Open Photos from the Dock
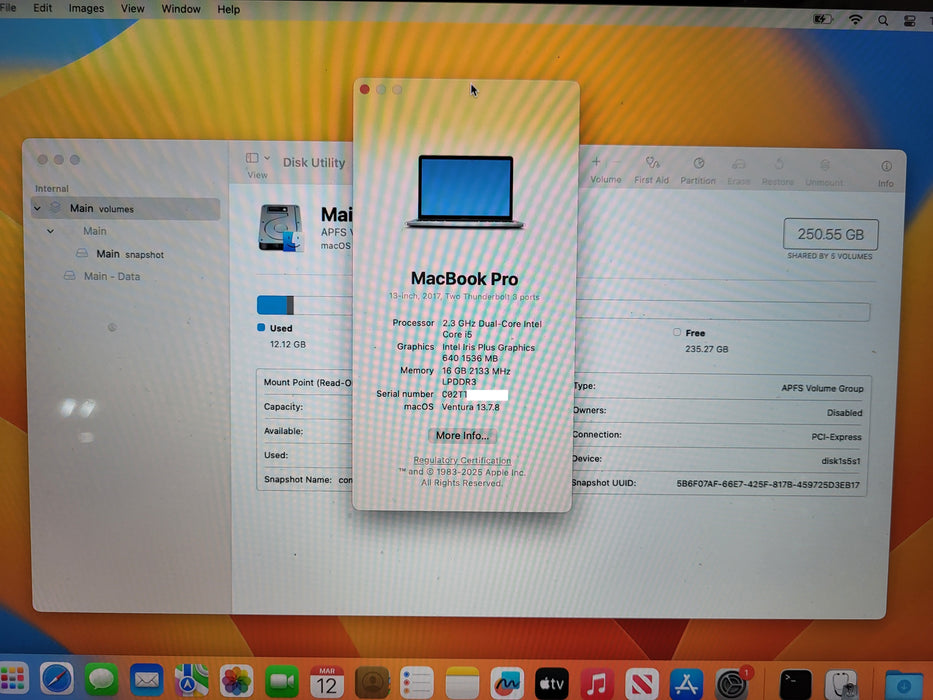 click(x=236, y=680)
